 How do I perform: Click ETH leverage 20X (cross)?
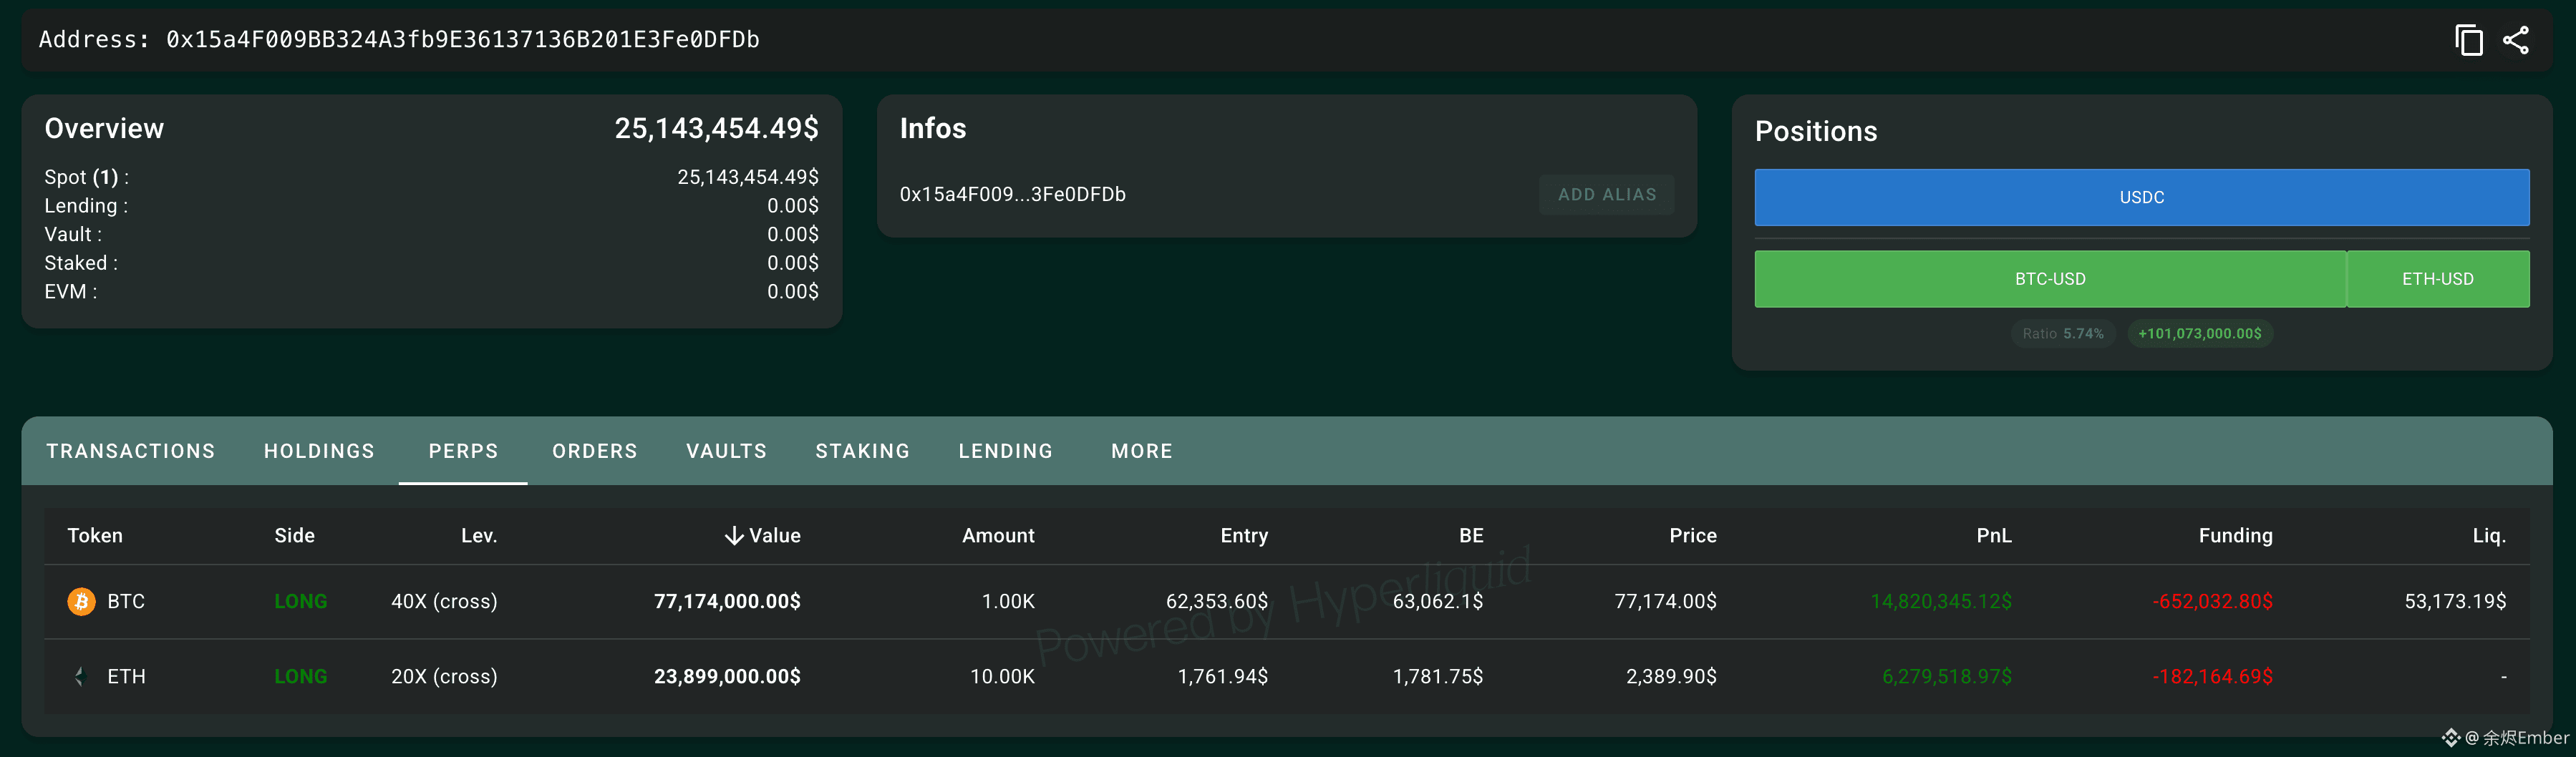(x=444, y=676)
